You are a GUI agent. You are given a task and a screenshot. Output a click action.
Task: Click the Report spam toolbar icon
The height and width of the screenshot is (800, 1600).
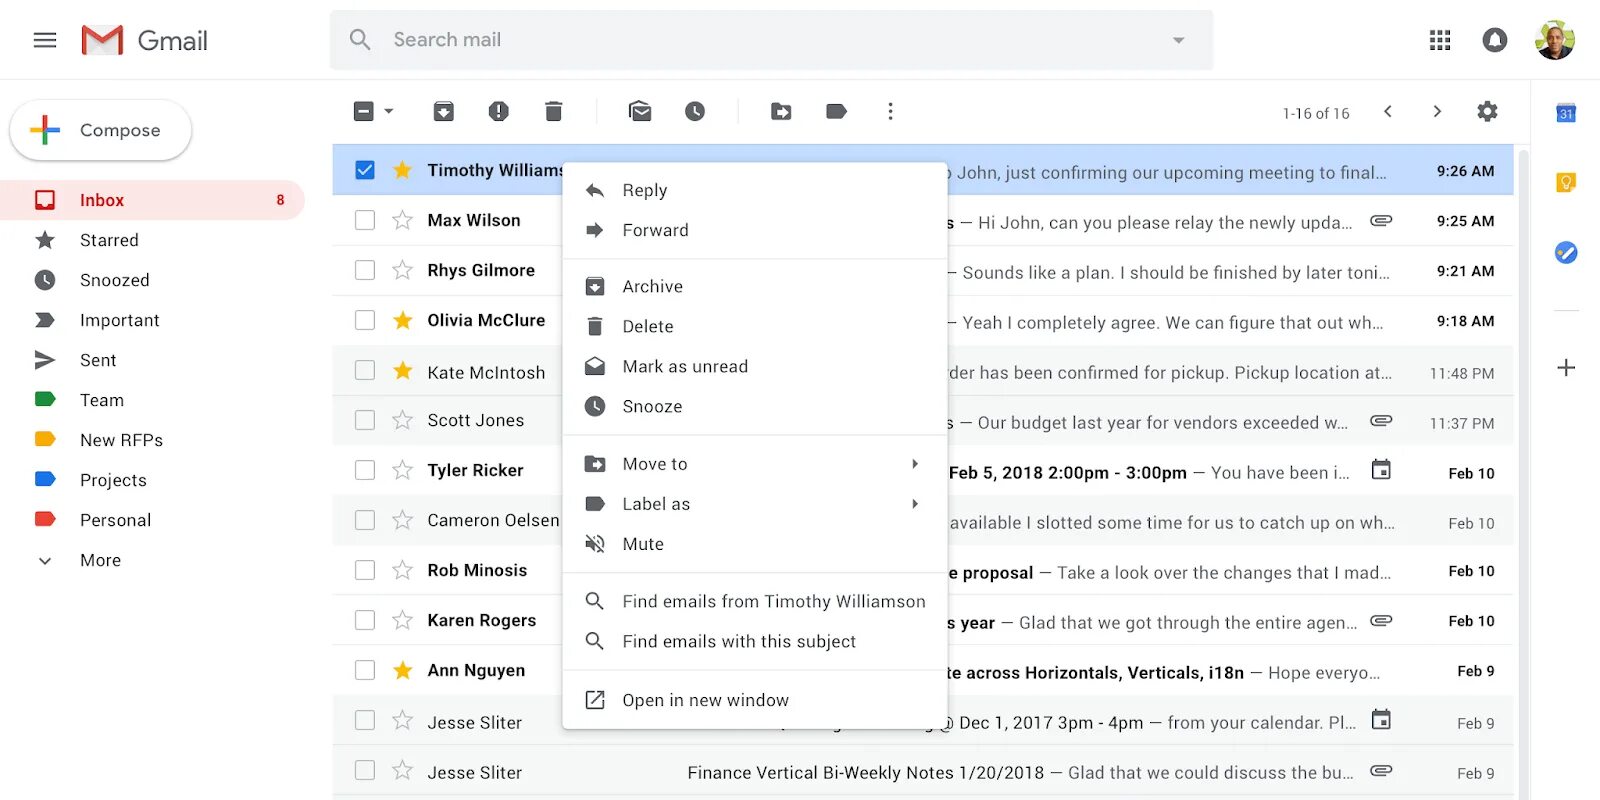(x=498, y=111)
